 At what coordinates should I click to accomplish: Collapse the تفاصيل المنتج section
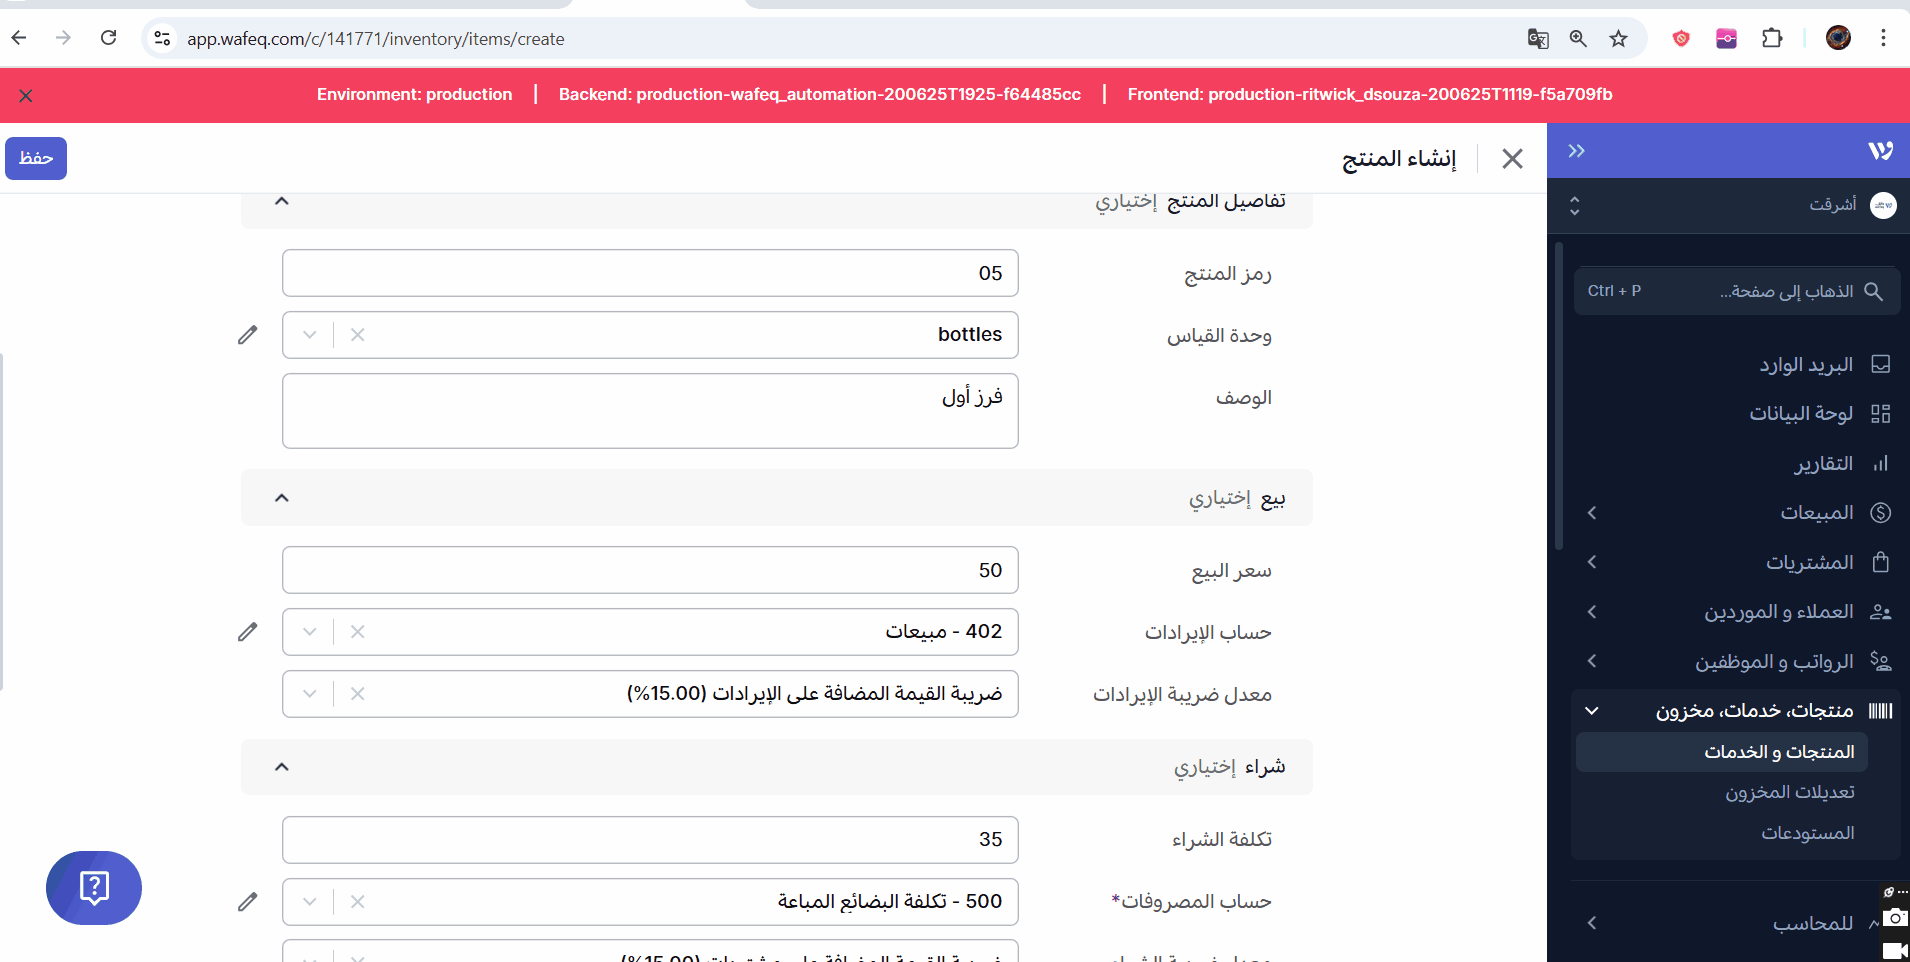pyautogui.click(x=282, y=202)
